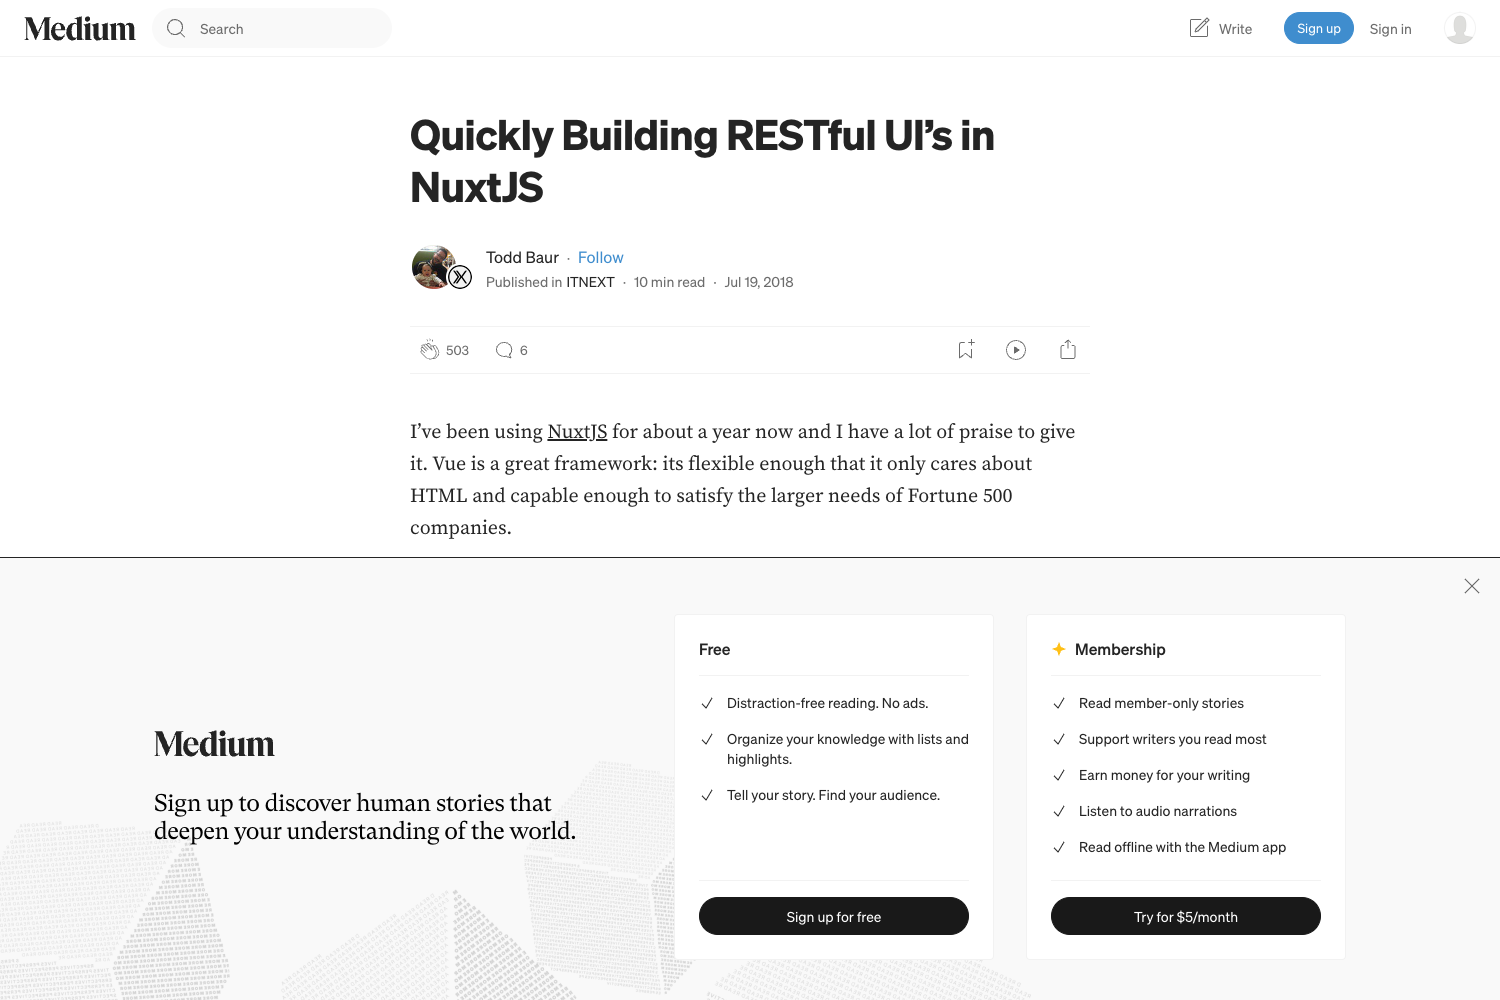Image resolution: width=1500 pixels, height=1000 pixels.
Task: Click the Medium logo
Action: point(79,28)
